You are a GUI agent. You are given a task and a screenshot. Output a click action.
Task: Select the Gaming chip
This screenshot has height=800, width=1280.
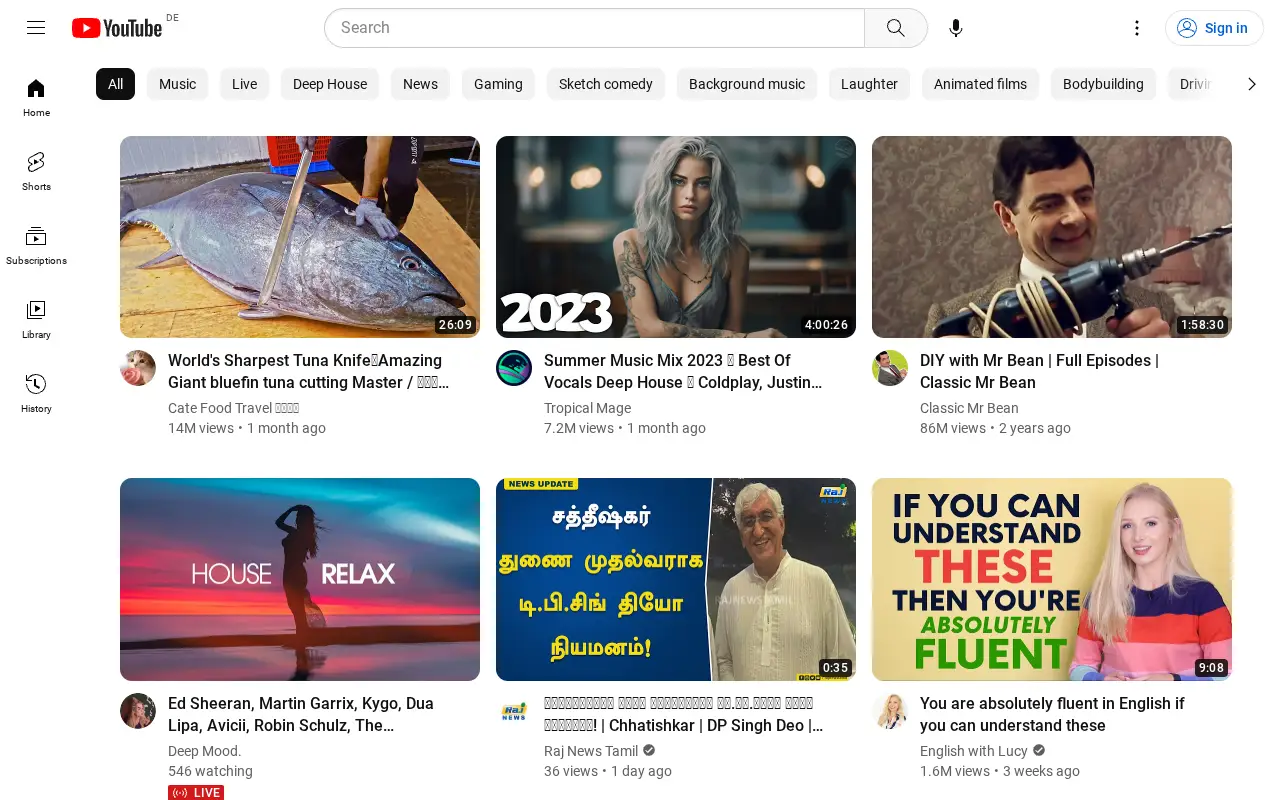click(498, 84)
